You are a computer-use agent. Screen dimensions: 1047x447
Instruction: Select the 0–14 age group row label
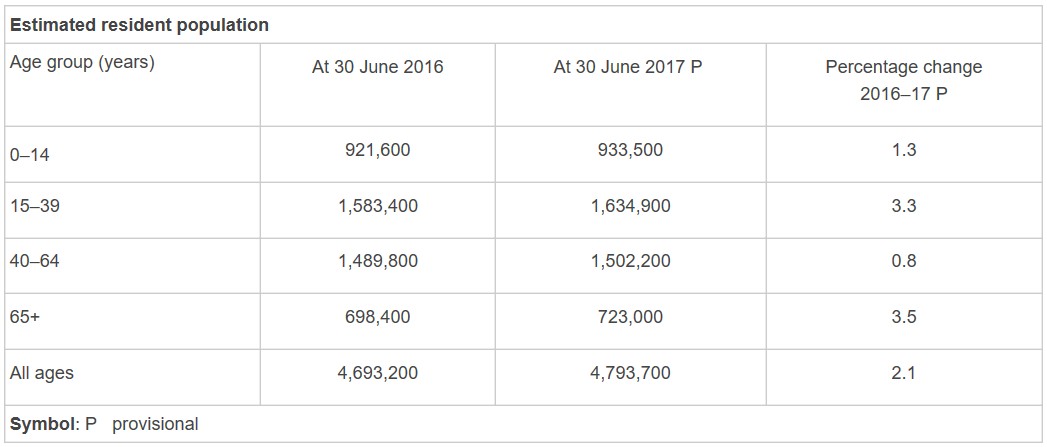point(27,155)
